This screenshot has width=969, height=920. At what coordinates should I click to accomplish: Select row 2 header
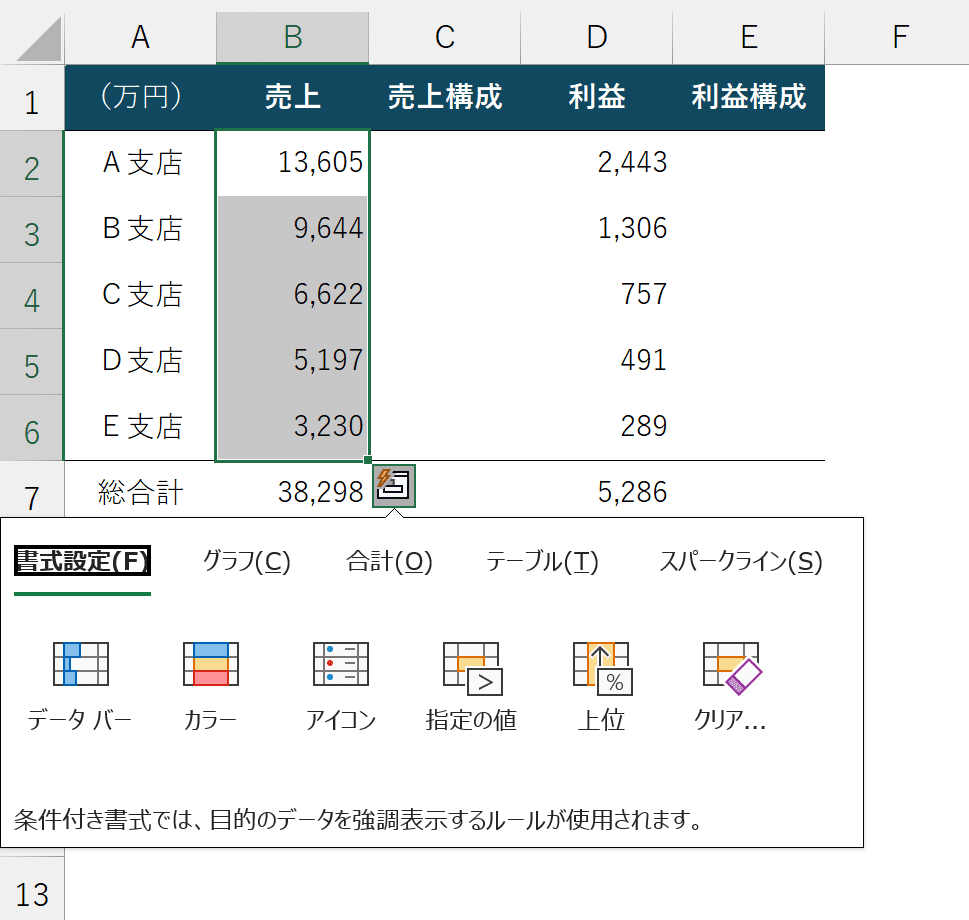pos(32,164)
